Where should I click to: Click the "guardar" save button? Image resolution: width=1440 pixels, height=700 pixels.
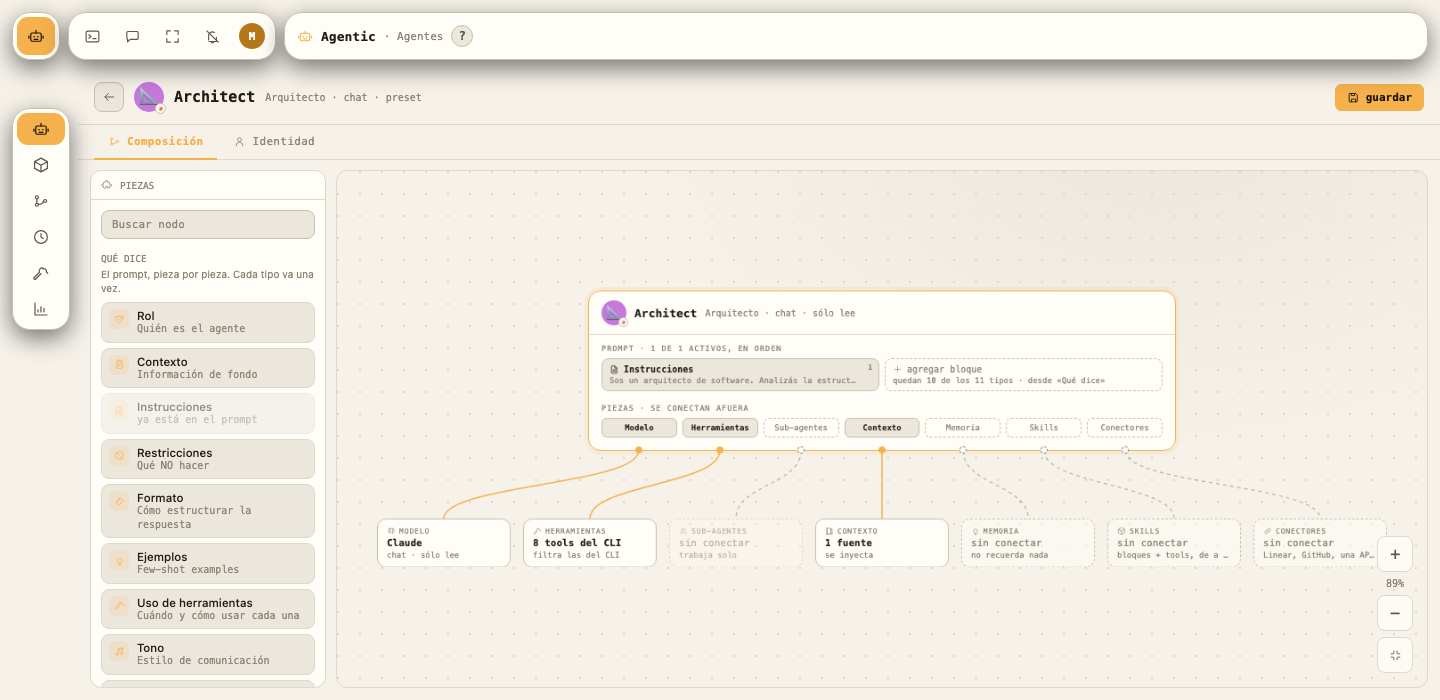(x=1379, y=97)
